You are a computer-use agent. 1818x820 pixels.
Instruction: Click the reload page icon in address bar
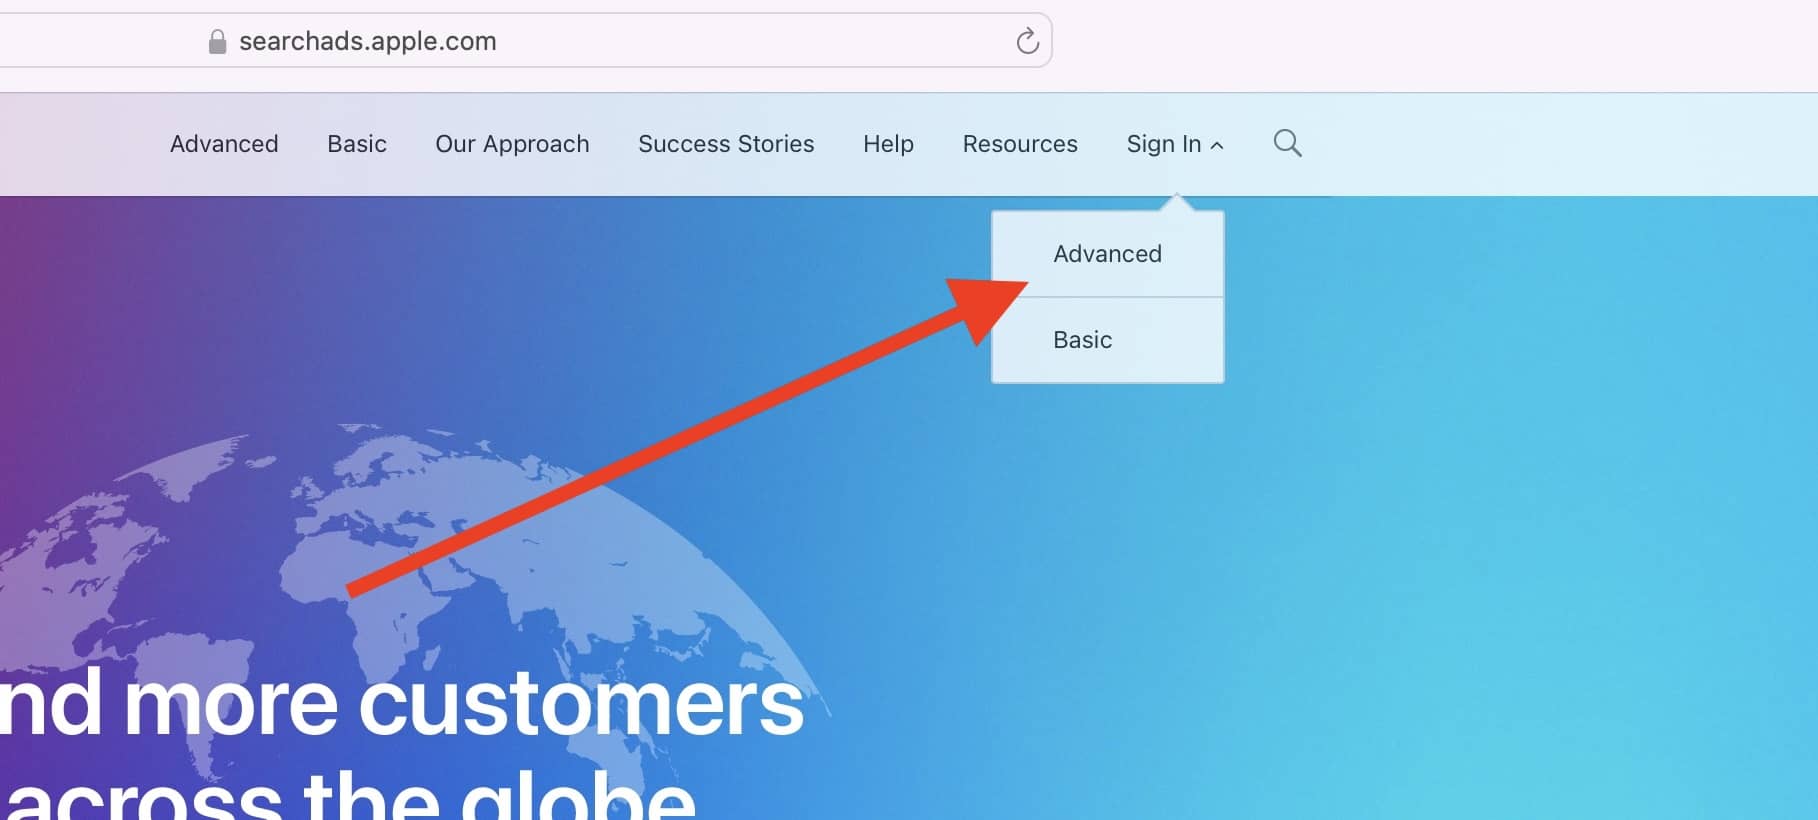1027,41
